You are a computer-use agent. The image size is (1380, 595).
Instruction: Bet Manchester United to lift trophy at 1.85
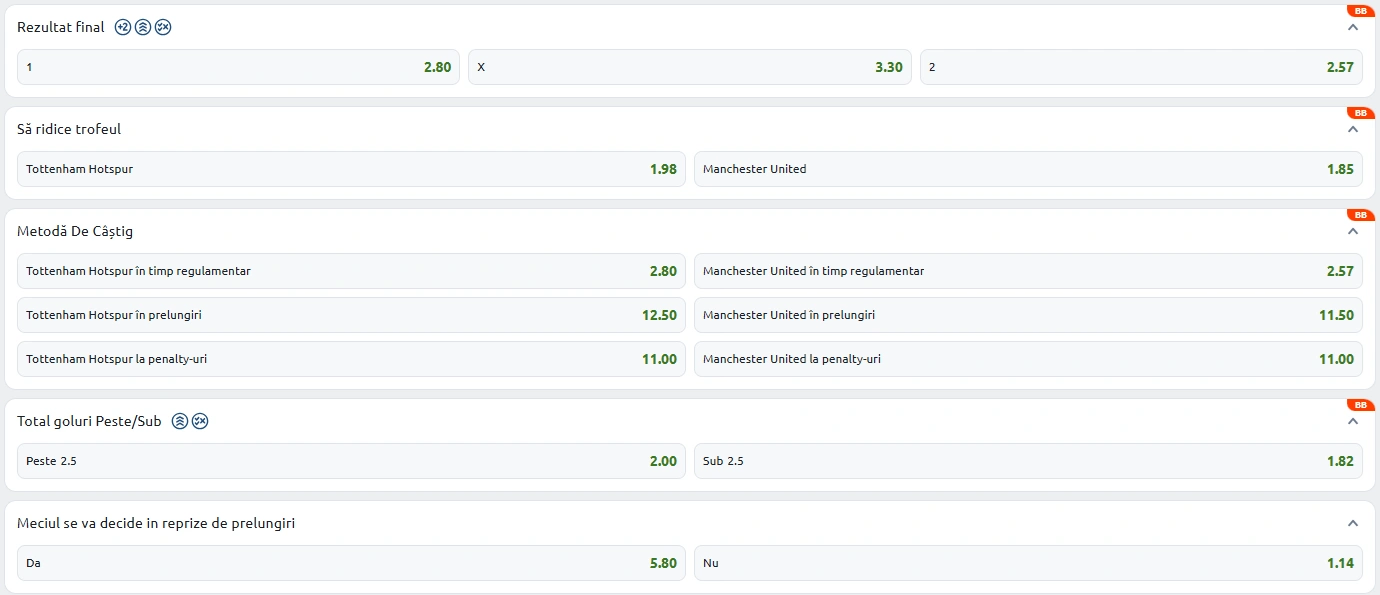[x=1028, y=169]
